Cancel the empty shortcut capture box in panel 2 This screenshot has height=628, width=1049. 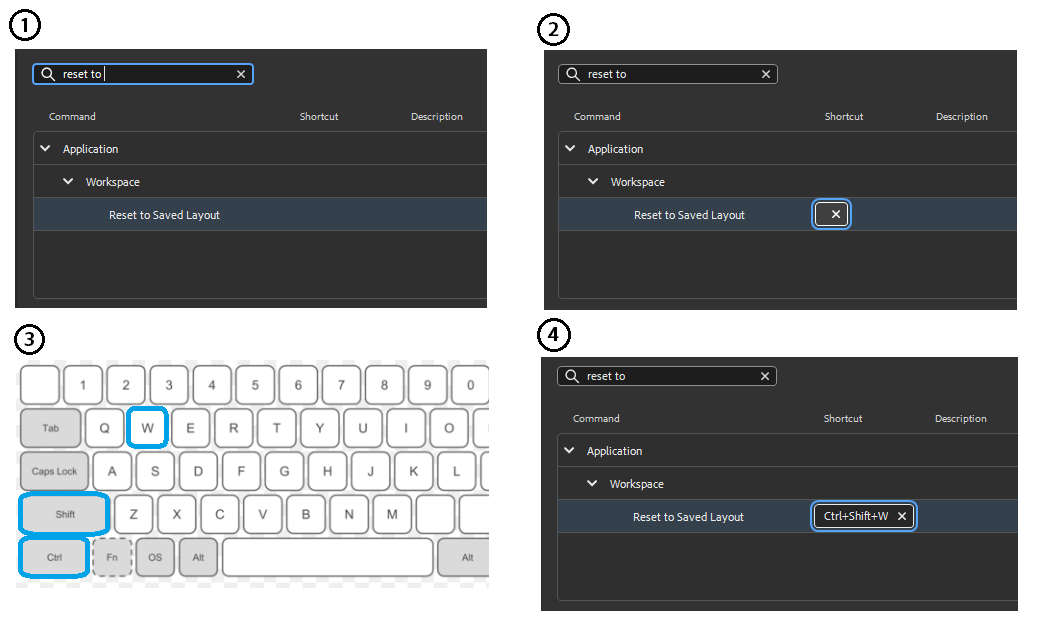click(831, 213)
